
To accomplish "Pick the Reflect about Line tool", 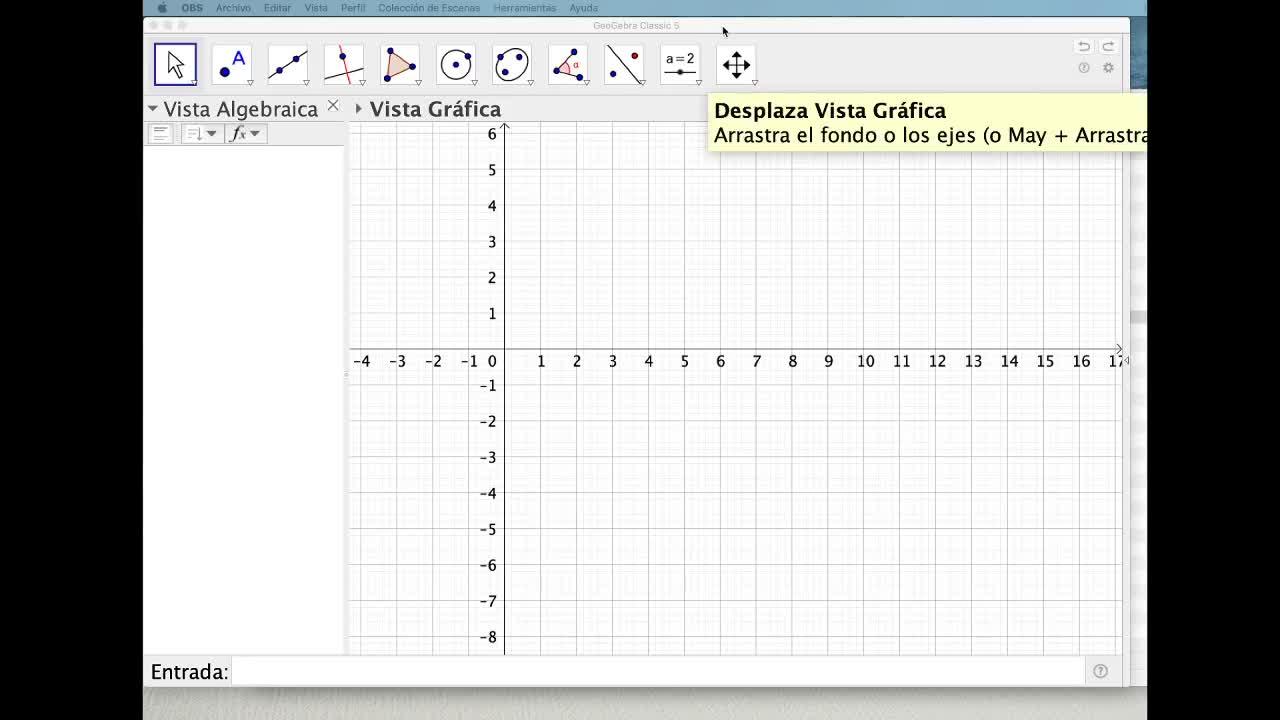I will pos(623,65).
